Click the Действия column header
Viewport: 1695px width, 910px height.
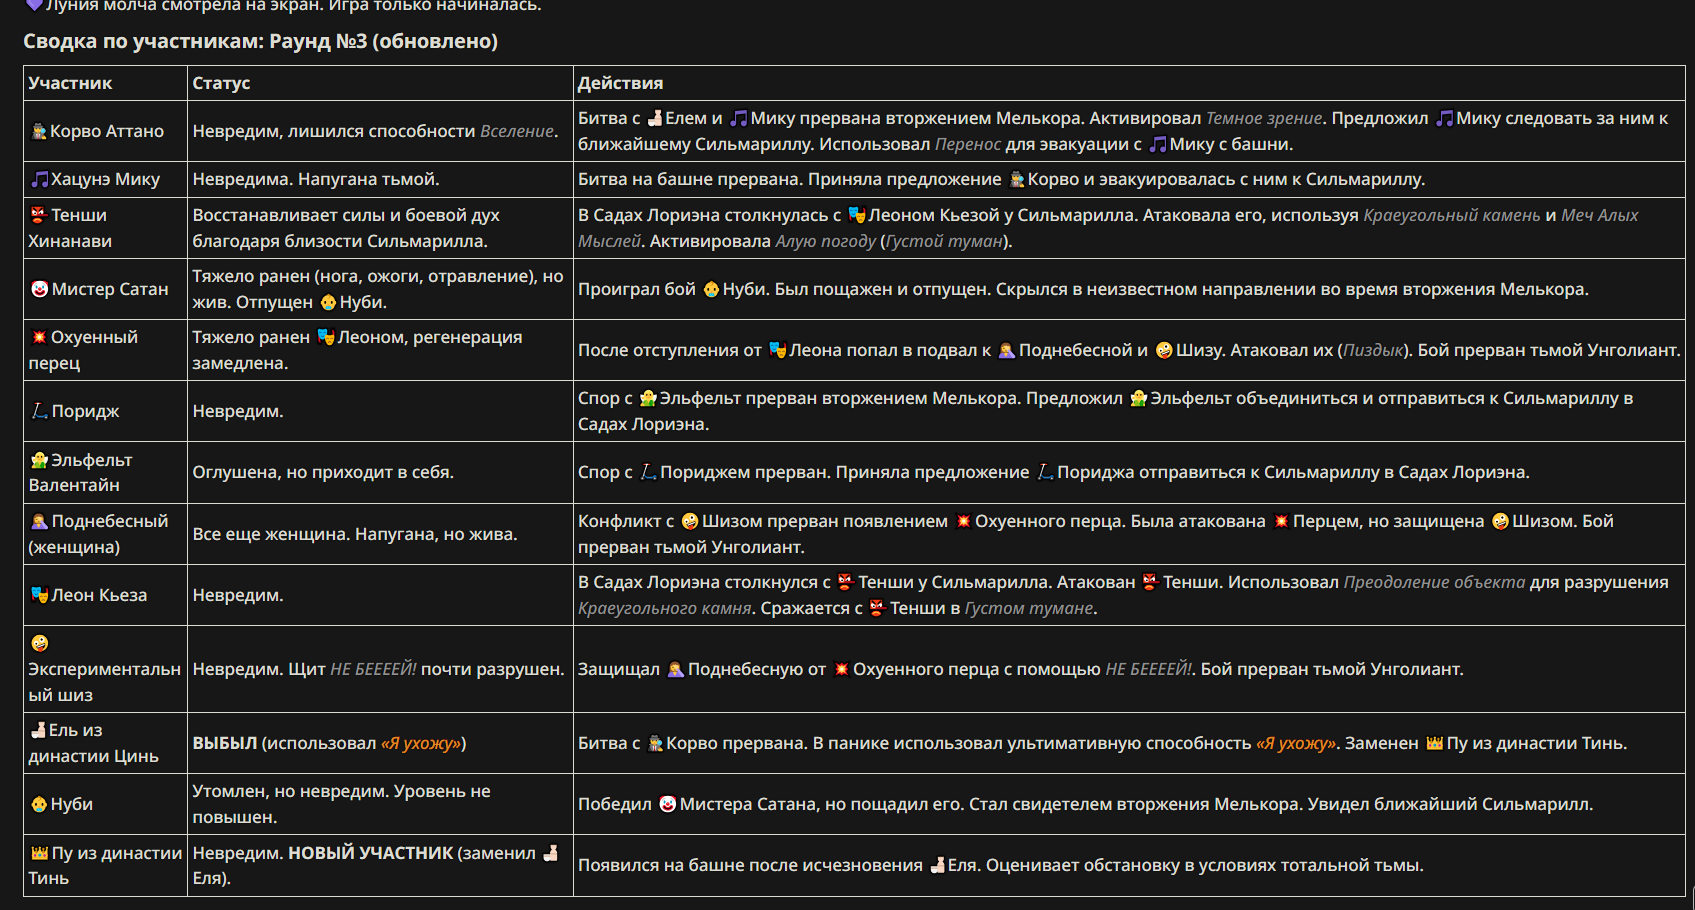click(x=620, y=83)
